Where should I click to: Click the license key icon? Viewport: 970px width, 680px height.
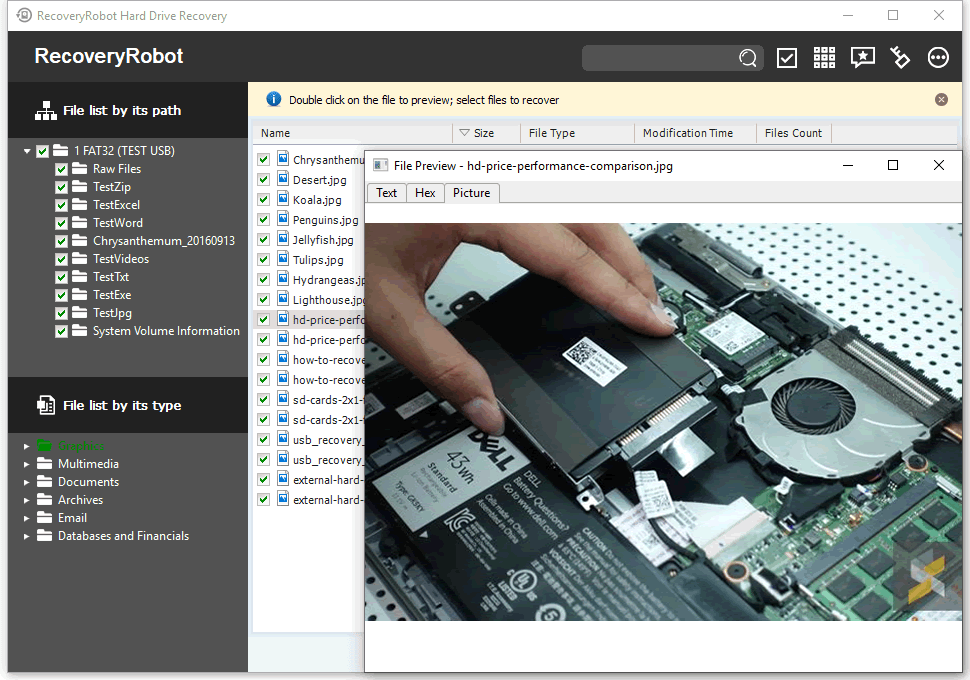pos(900,58)
